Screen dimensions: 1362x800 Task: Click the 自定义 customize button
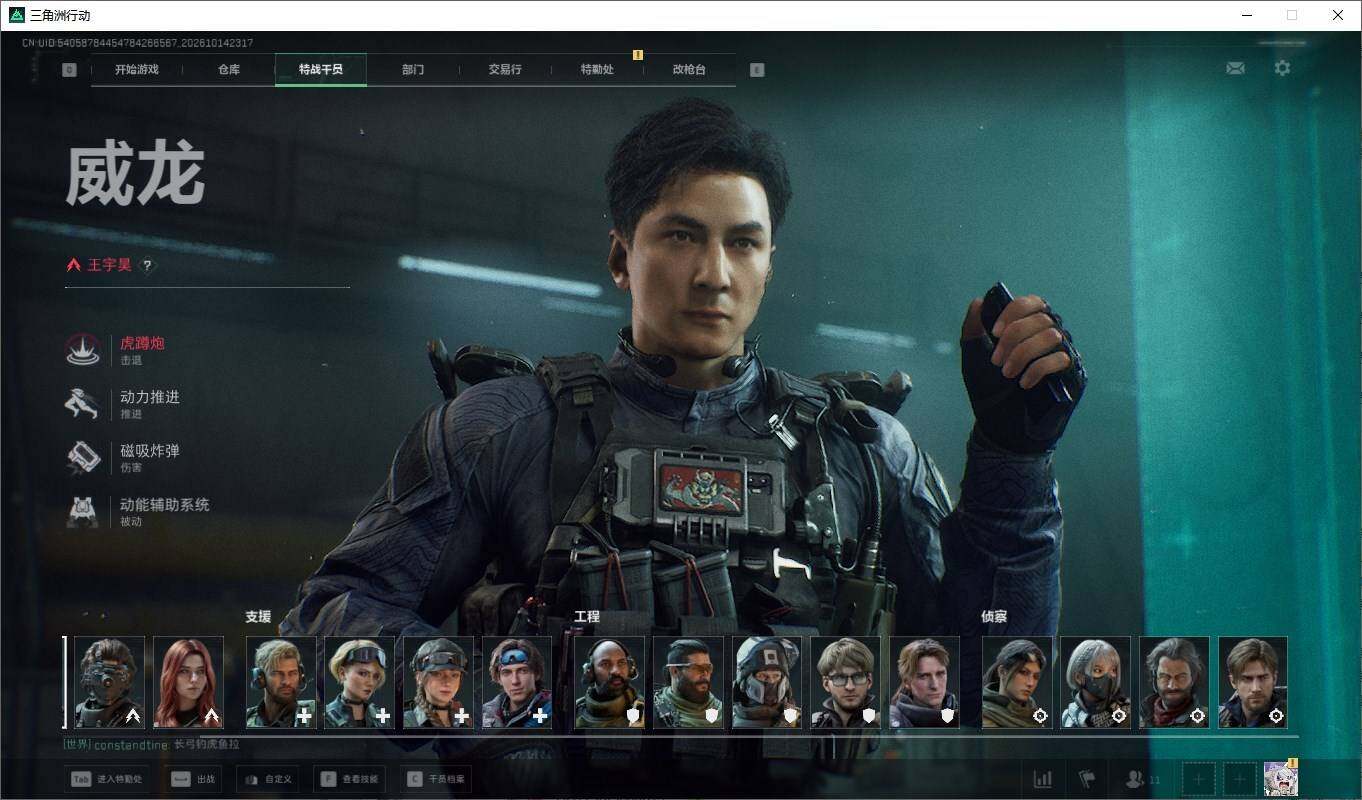[268, 779]
